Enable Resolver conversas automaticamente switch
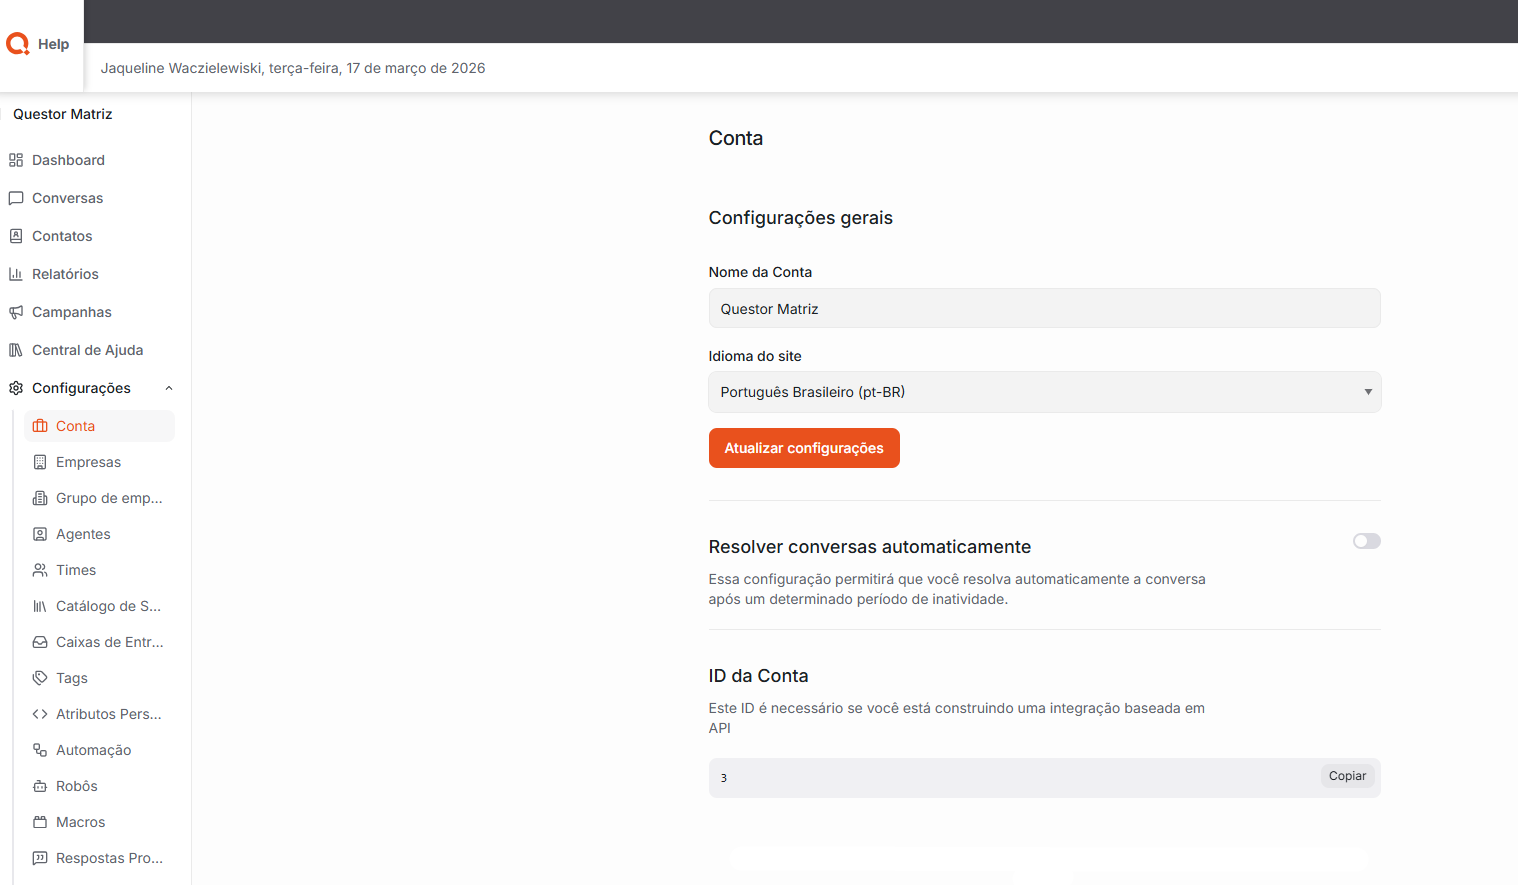This screenshot has height=885, width=1518. click(x=1366, y=541)
